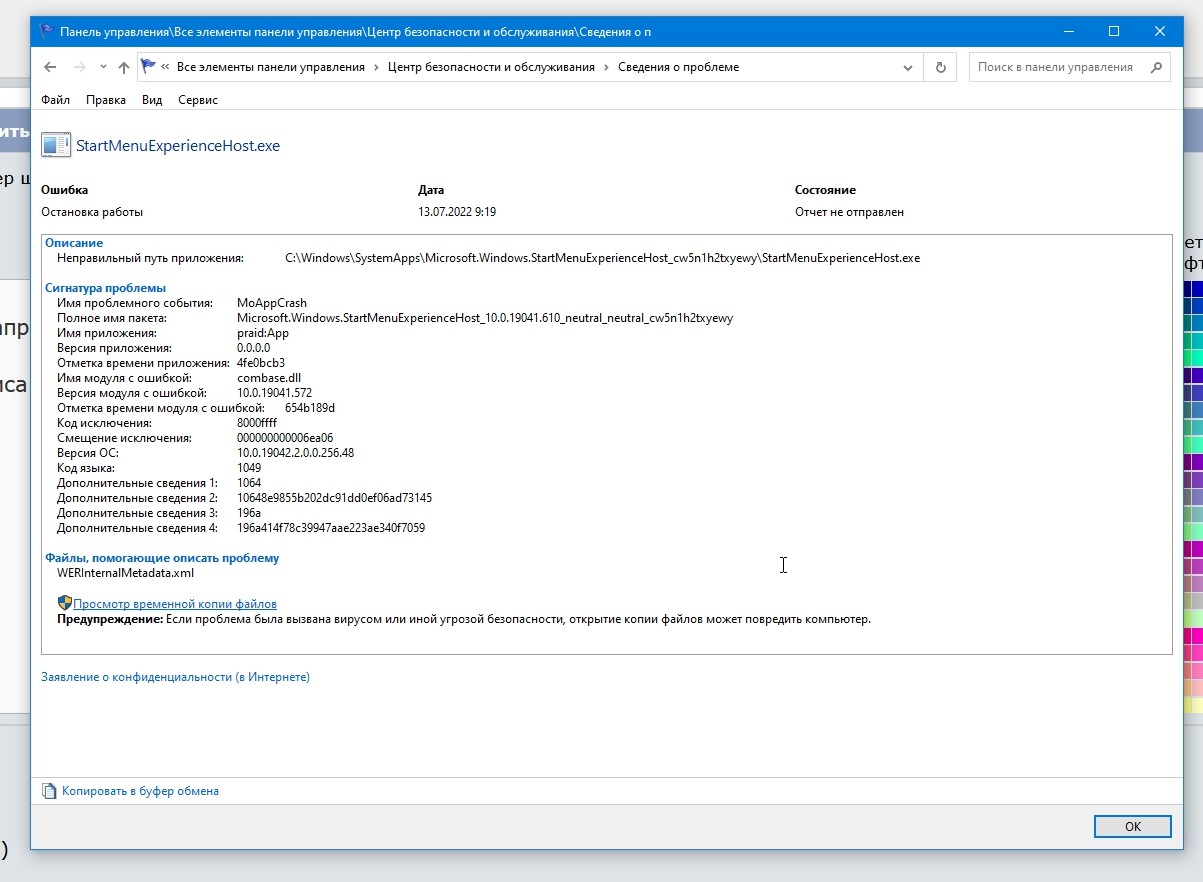Open Просмотр временной копии файлов link
Image resolution: width=1203 pixels, height=882 pixels.
coord(175,604)
